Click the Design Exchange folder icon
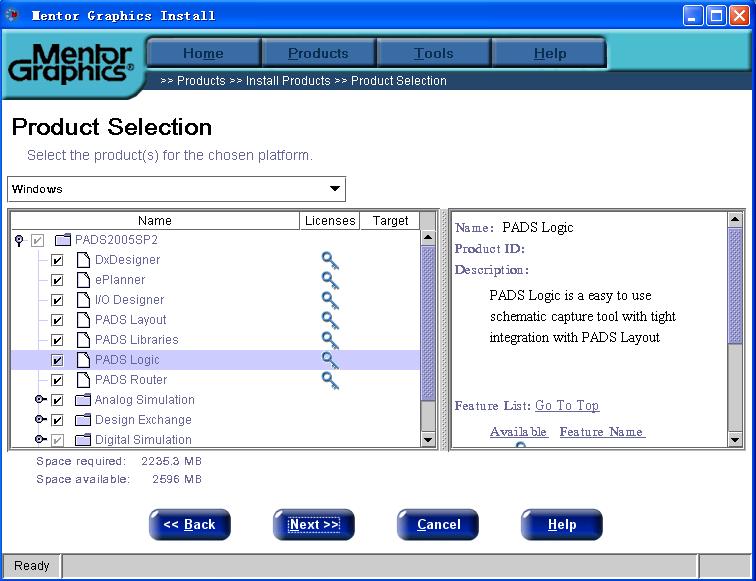The width and height of the screenshot is (756, 581). [x=83, y=420]
